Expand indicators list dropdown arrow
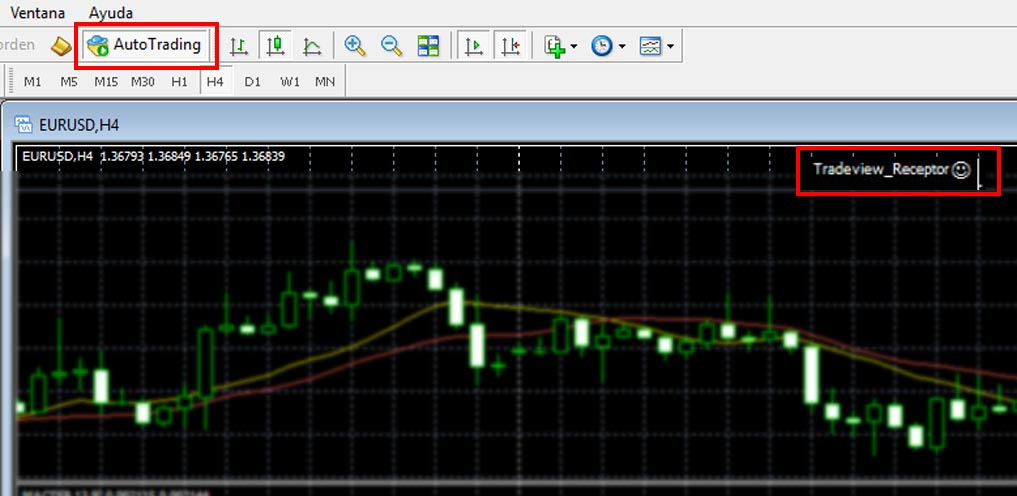 click(x=573, y=46)
